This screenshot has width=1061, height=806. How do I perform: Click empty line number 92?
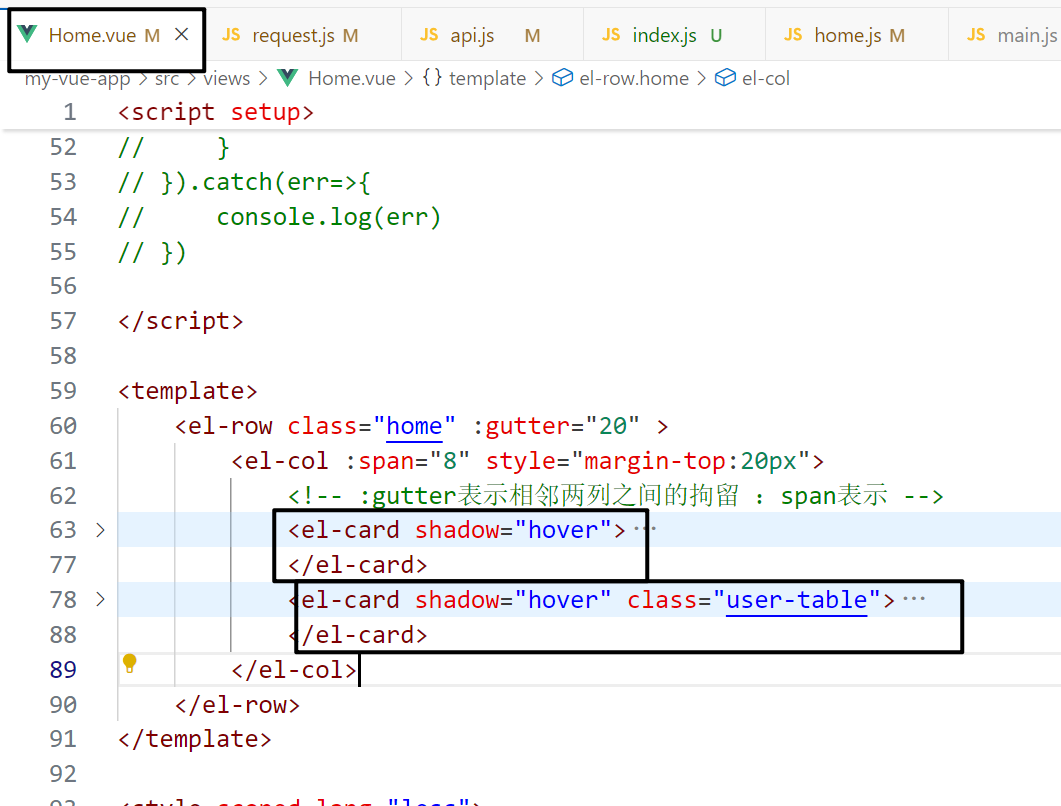coord(63,774)
